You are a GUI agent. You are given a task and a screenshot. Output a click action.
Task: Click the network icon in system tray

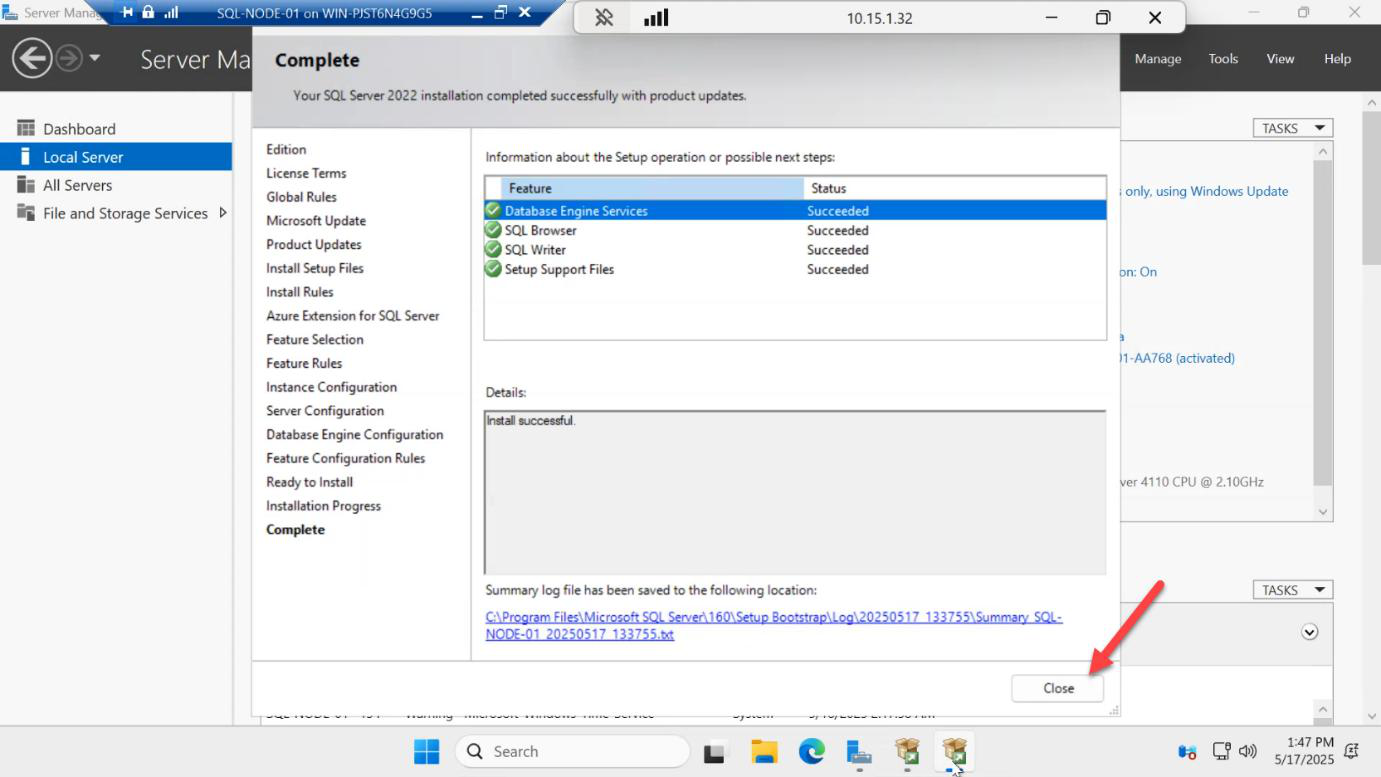[1222, 751]
